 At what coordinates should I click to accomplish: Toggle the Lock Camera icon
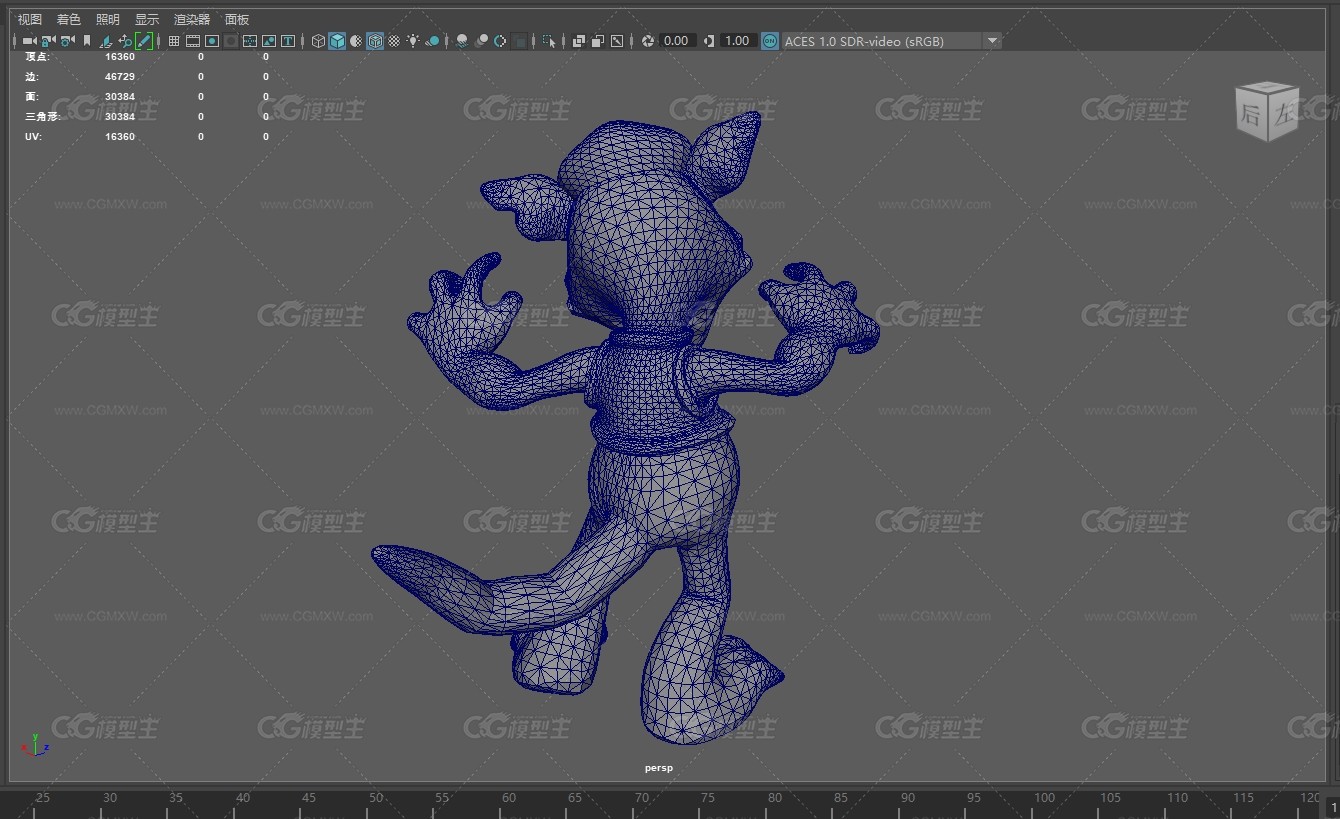coord(48,41)
